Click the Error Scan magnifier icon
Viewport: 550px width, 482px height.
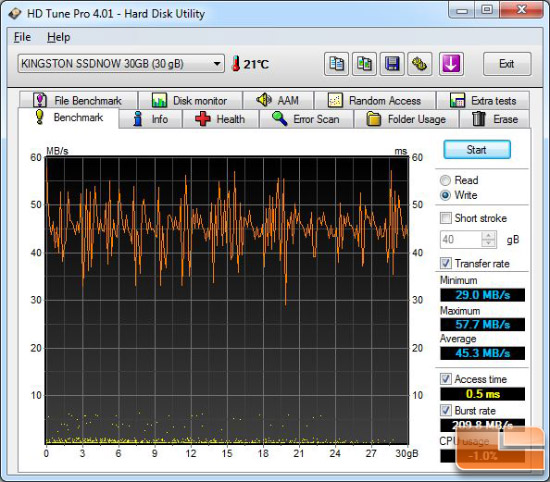(x=280, y=119)
